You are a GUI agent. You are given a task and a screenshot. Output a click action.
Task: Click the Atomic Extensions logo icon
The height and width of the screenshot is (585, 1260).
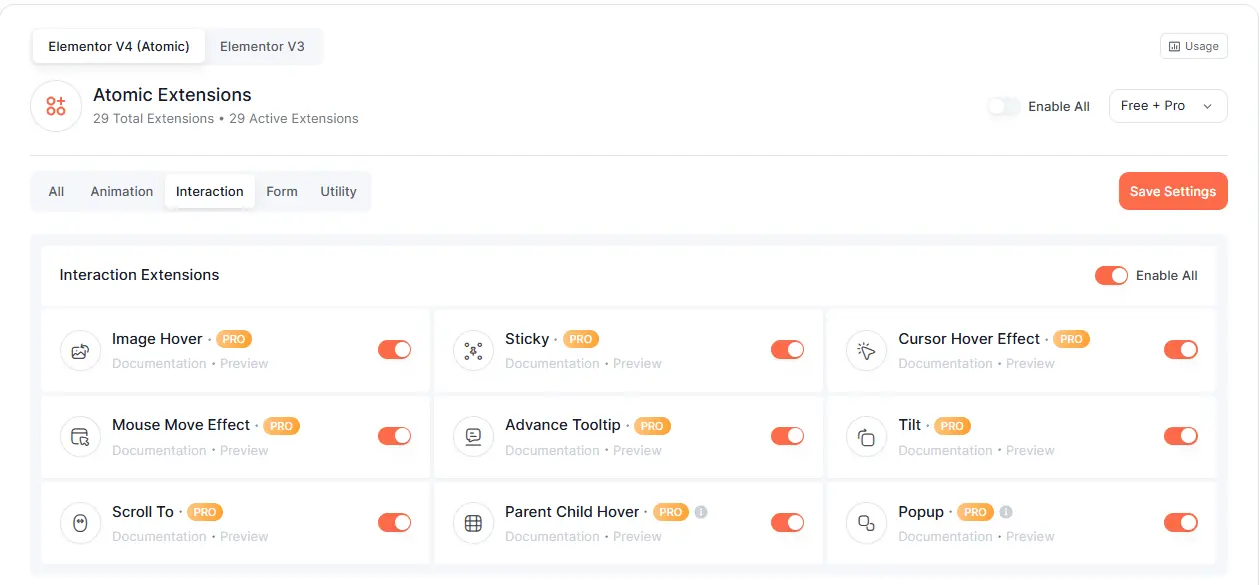(x=56, y=106)
